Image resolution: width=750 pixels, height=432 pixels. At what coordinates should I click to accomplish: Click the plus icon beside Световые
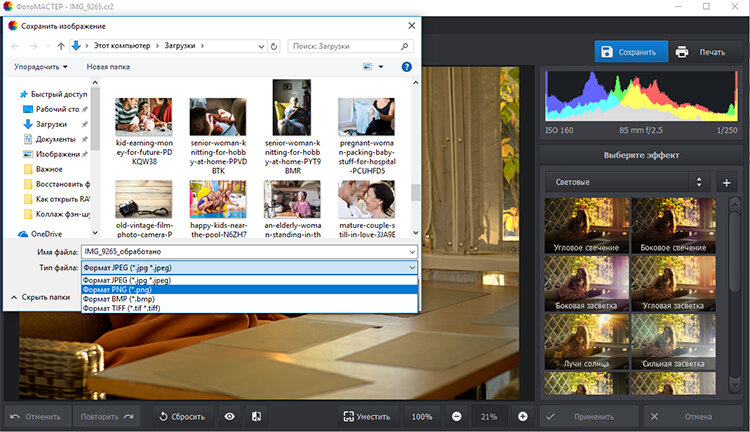pyautogui.click(x=726, y=182)
